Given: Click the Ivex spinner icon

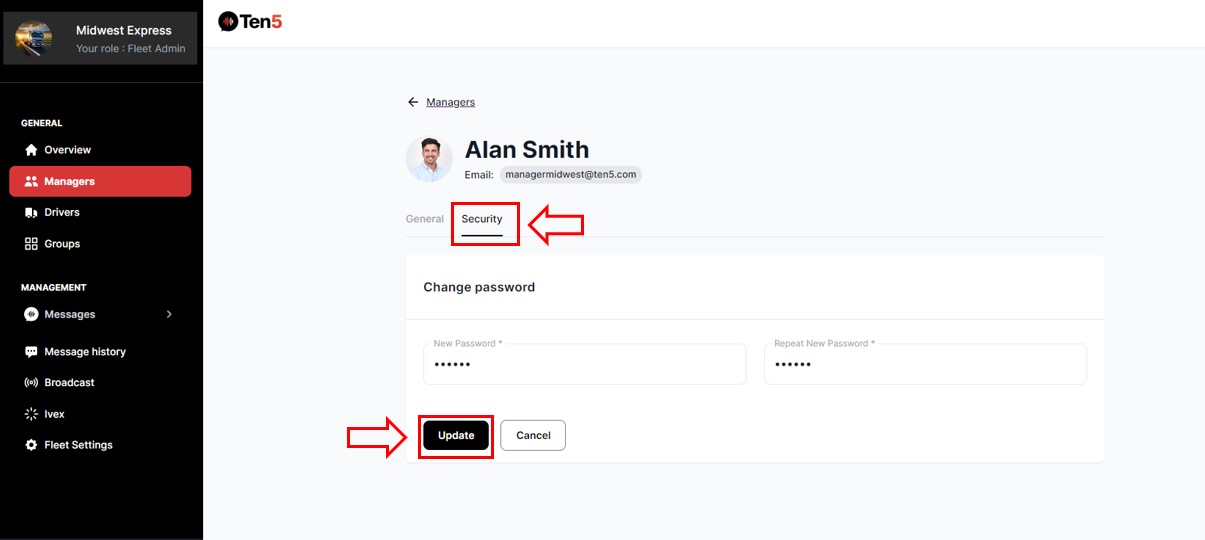Looking at the screenshot, I should 31,414.
